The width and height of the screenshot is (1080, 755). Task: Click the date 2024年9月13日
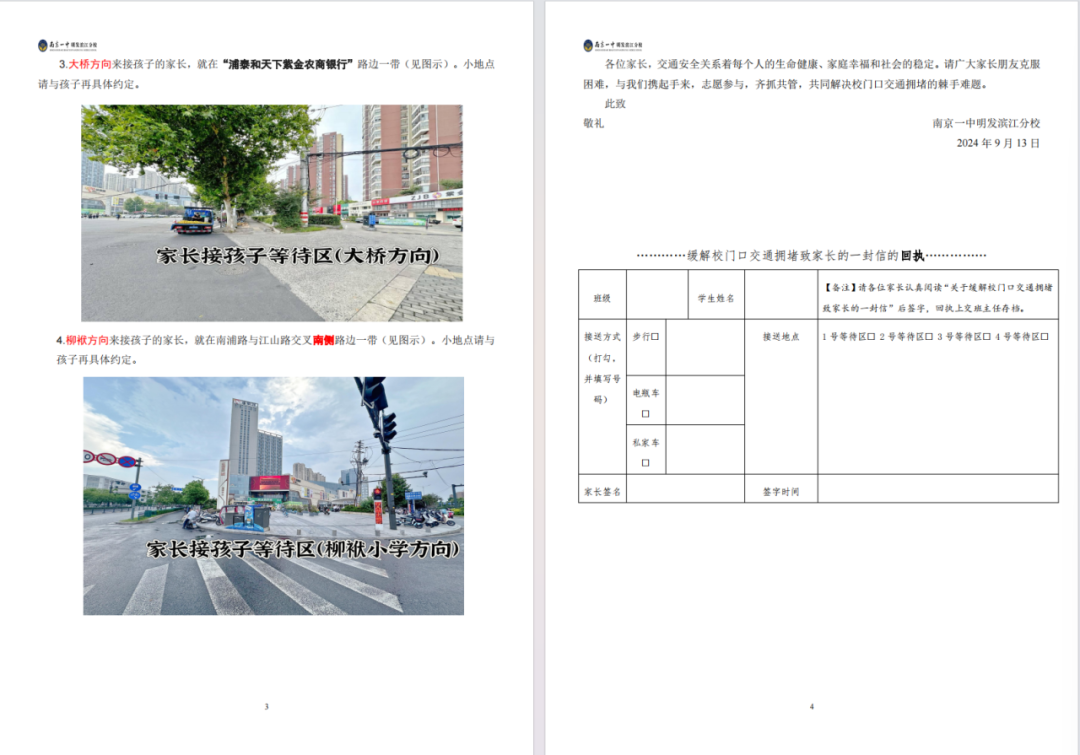pyautogui.click(x=998, y=143)
